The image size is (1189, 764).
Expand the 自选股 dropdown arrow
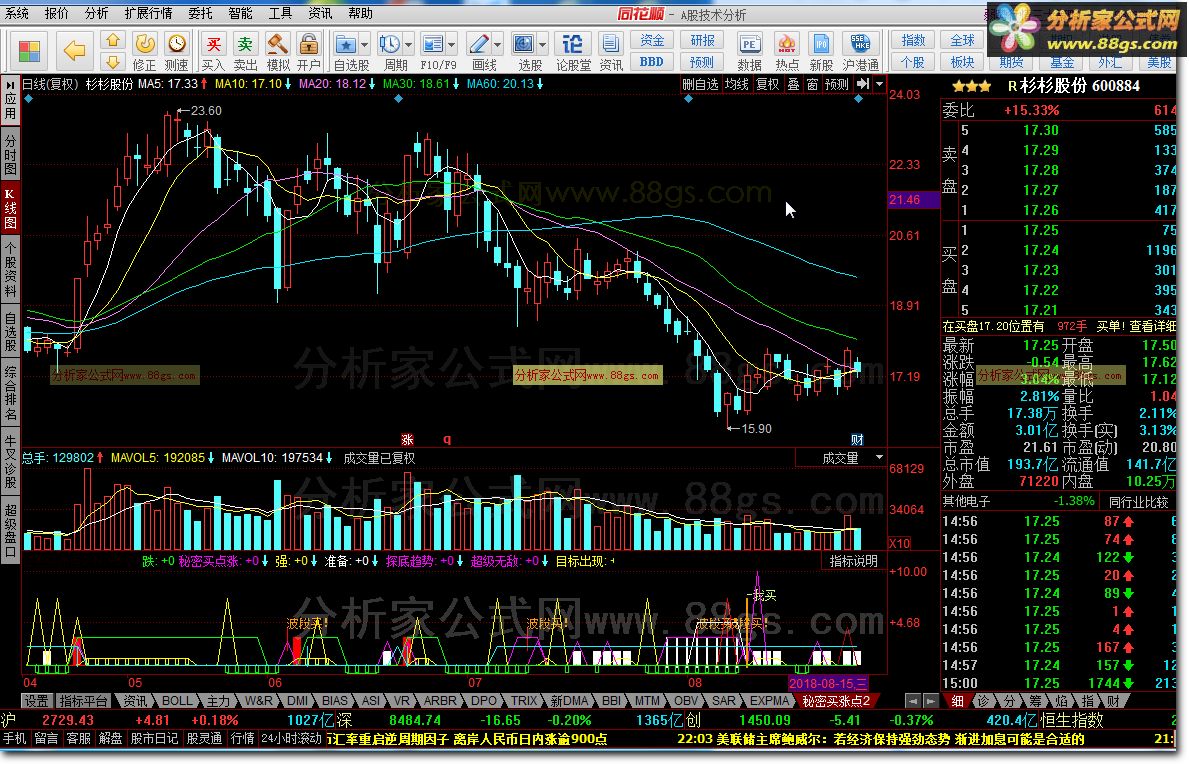coord(365,44)
